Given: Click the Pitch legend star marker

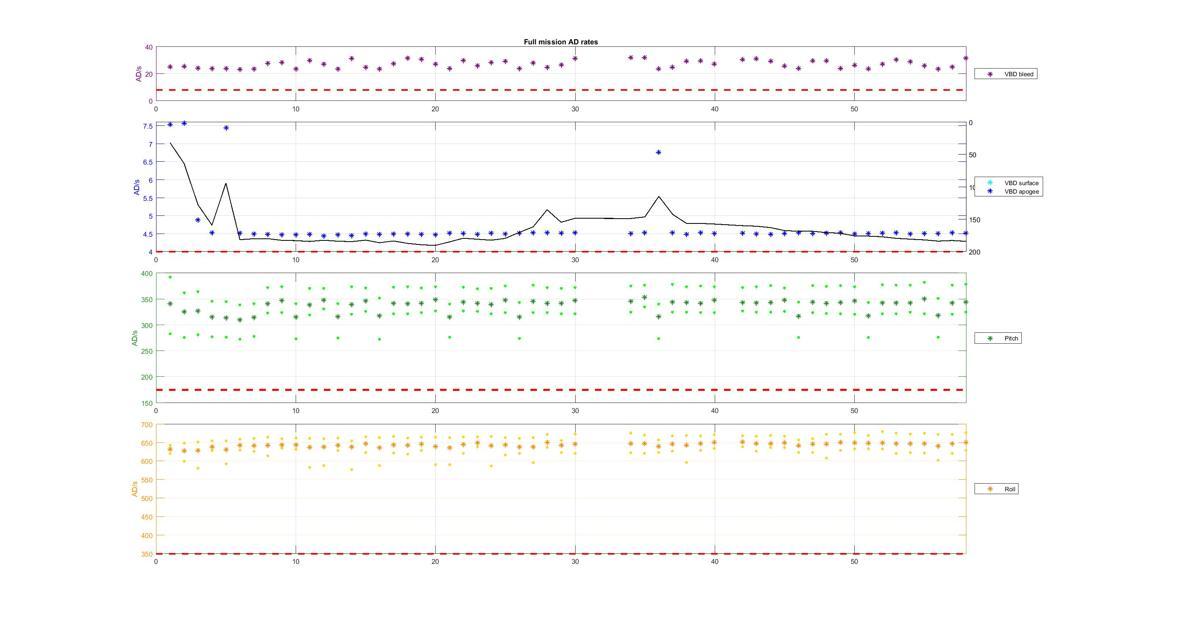Looking at the screenshot, I should [990, 338].
